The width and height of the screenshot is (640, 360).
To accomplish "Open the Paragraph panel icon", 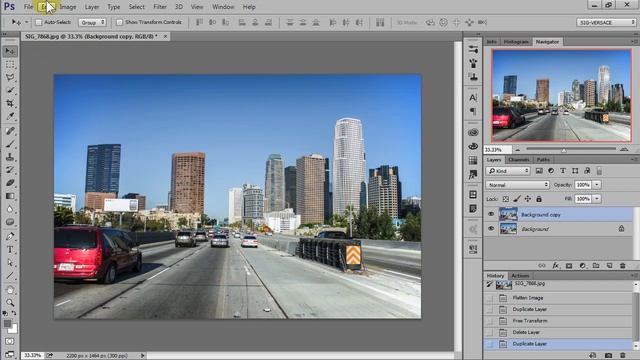I will (x=473, y=111).
